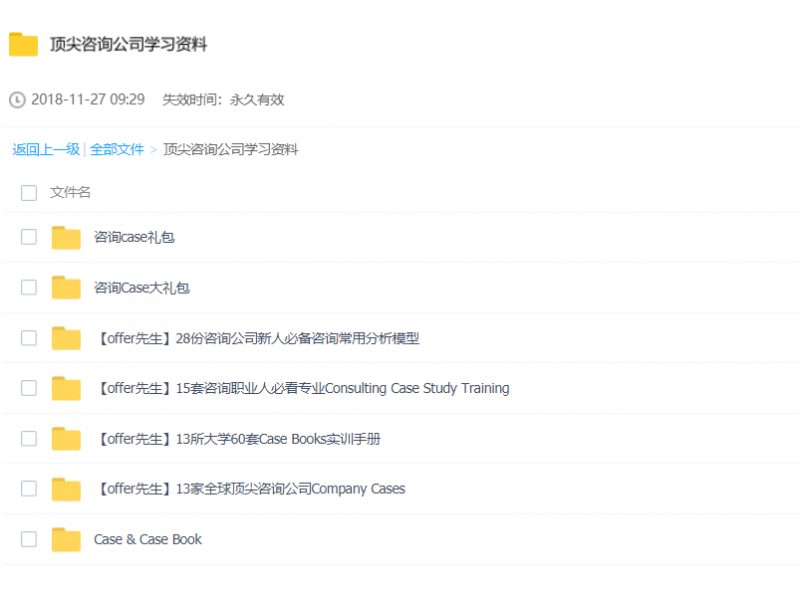Open the 咨询Case大礼包 folder name
Screen dimensions: 800x594
click(x=142, y=288)
